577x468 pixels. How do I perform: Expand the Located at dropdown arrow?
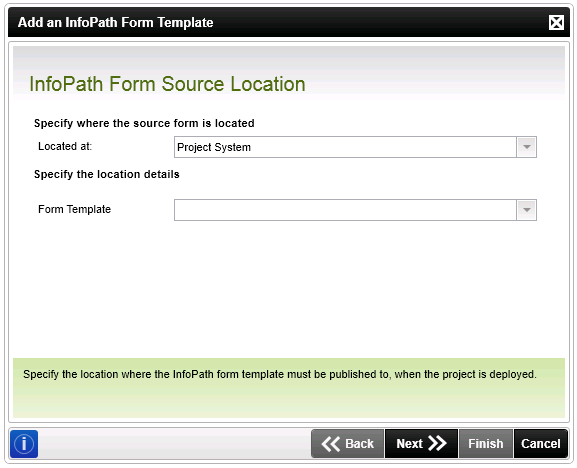pos(527,147)
